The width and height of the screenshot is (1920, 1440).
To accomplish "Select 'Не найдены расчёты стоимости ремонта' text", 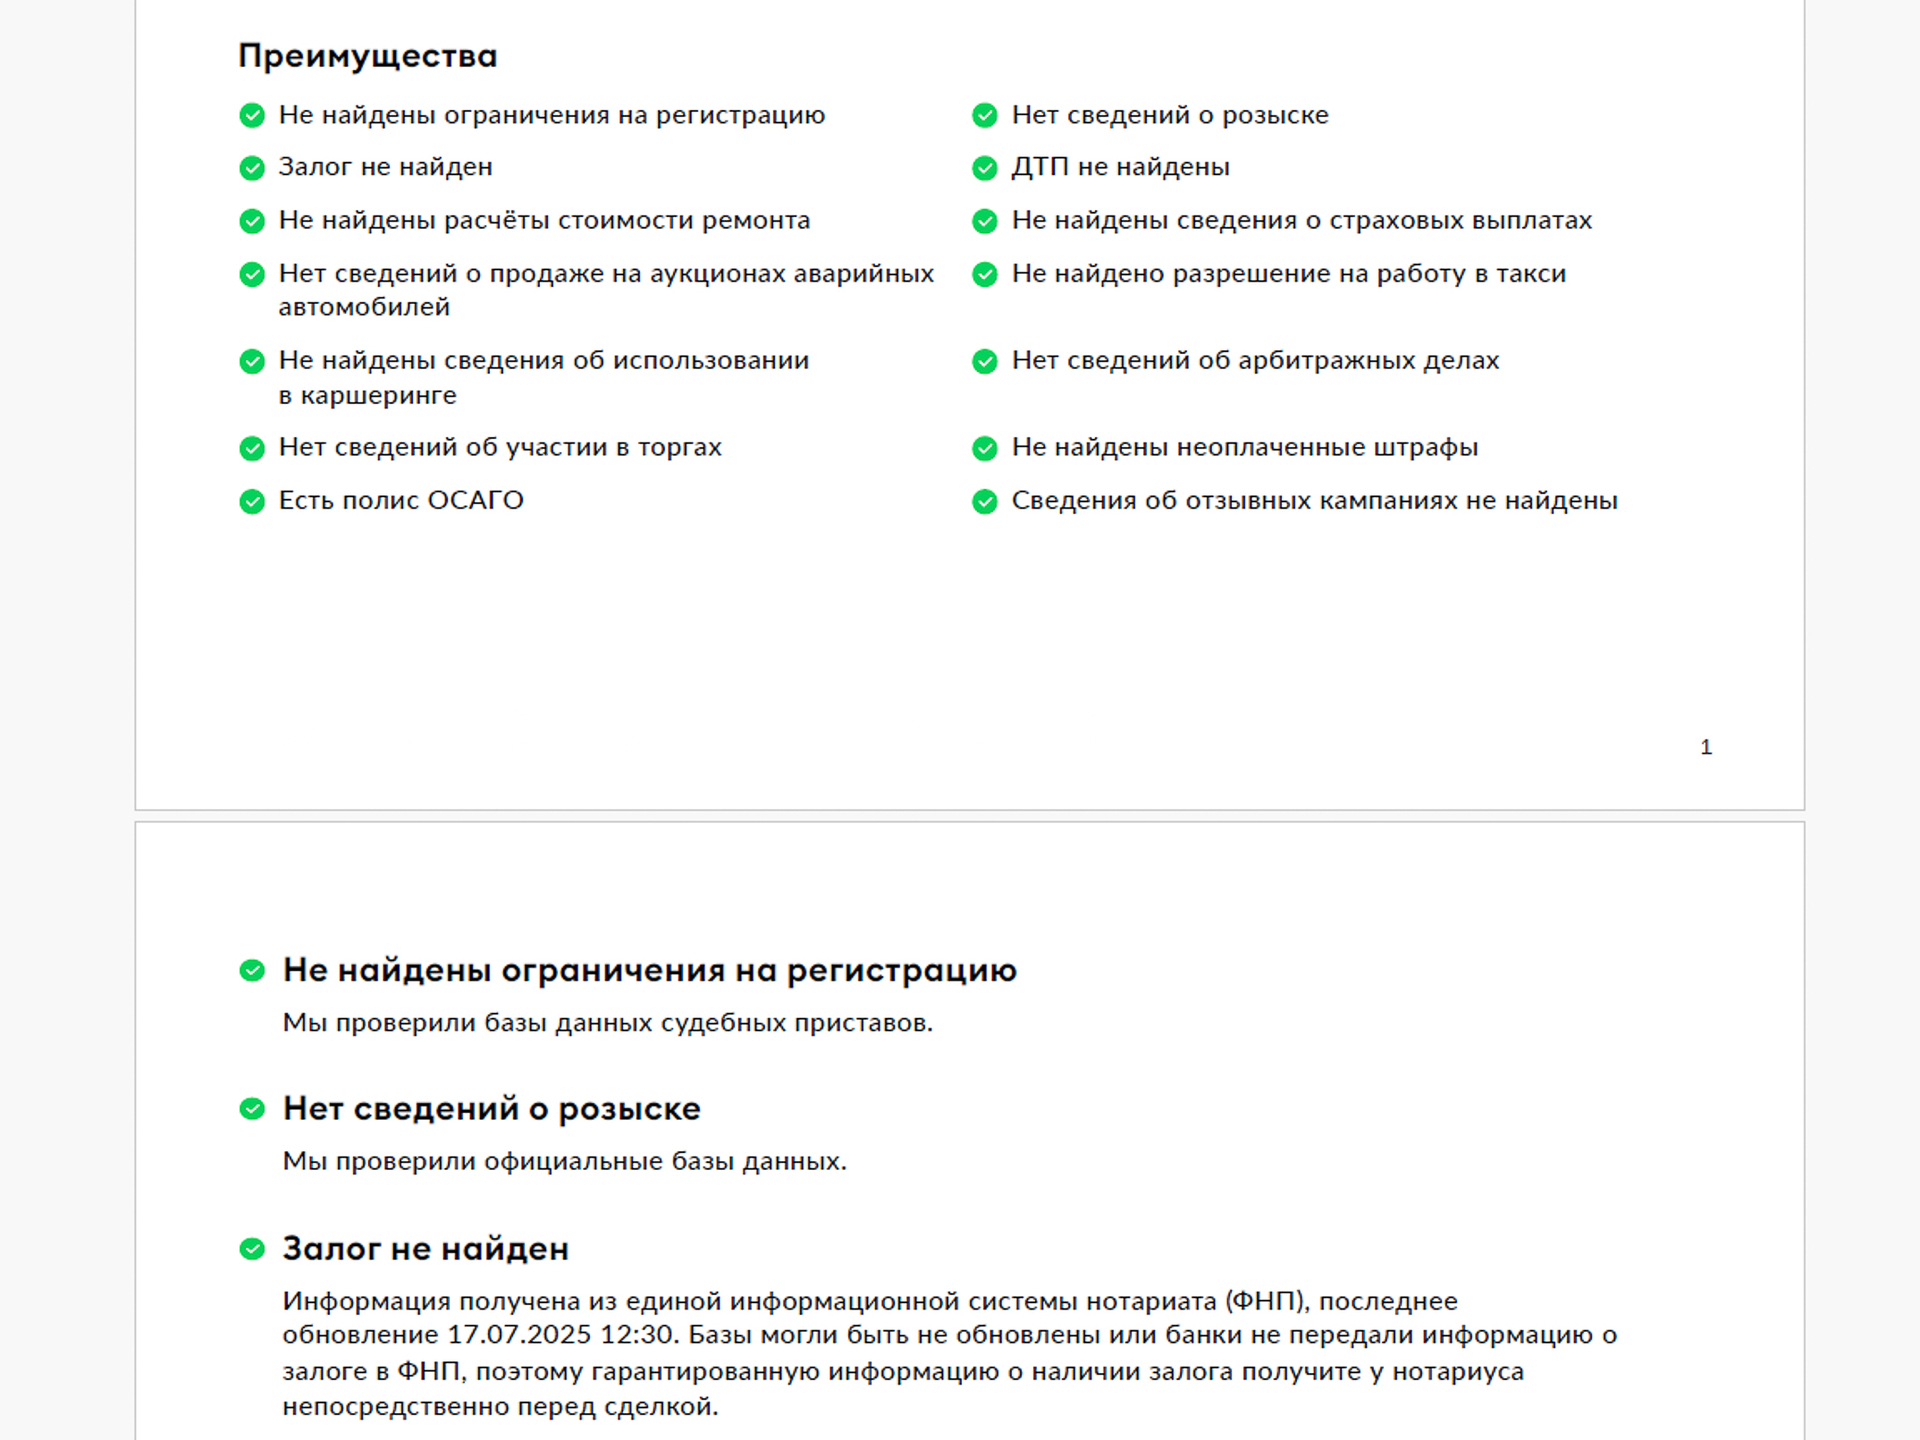I will point(544,220).
